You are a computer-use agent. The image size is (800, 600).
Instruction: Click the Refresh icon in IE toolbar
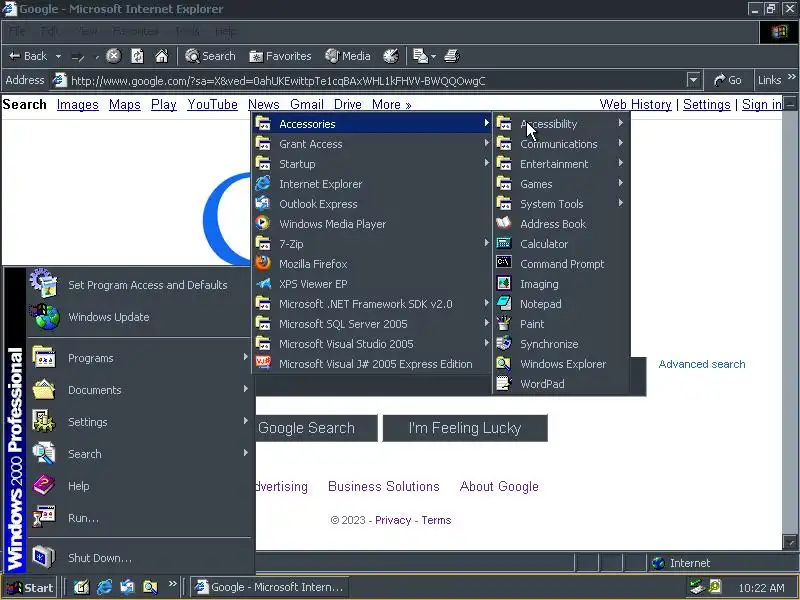[137, 56]
